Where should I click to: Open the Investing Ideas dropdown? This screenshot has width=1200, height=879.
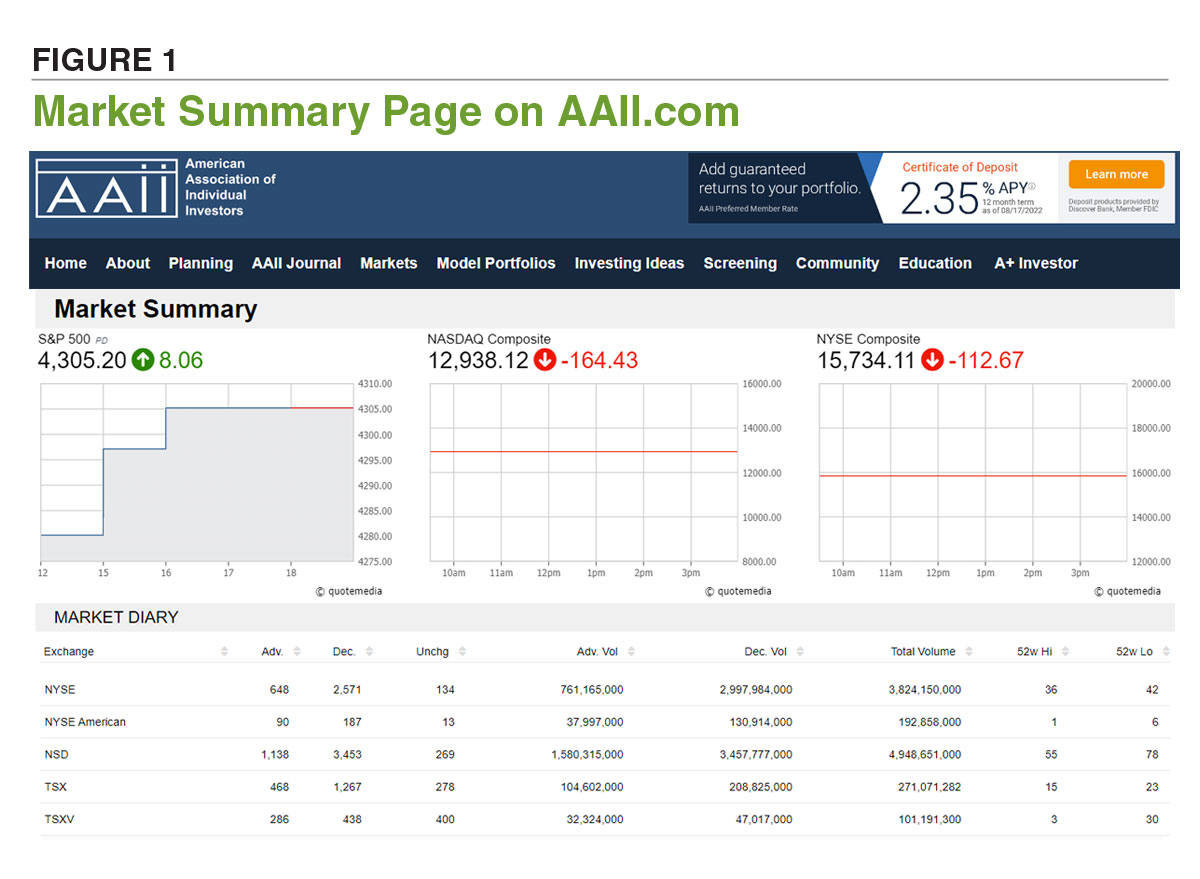629,263
